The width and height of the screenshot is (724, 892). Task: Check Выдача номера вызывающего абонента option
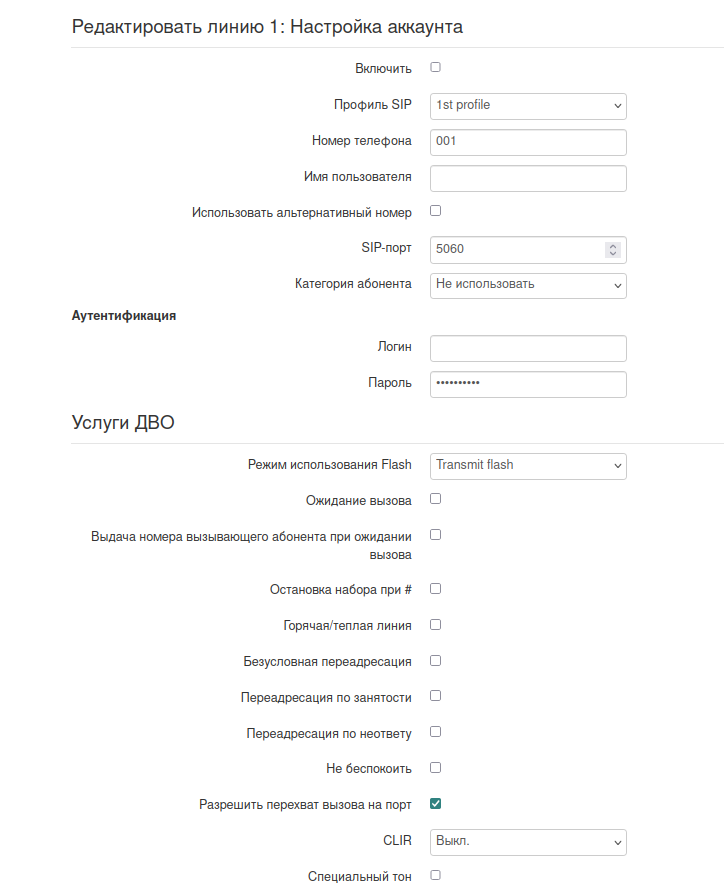pos(435,535)
